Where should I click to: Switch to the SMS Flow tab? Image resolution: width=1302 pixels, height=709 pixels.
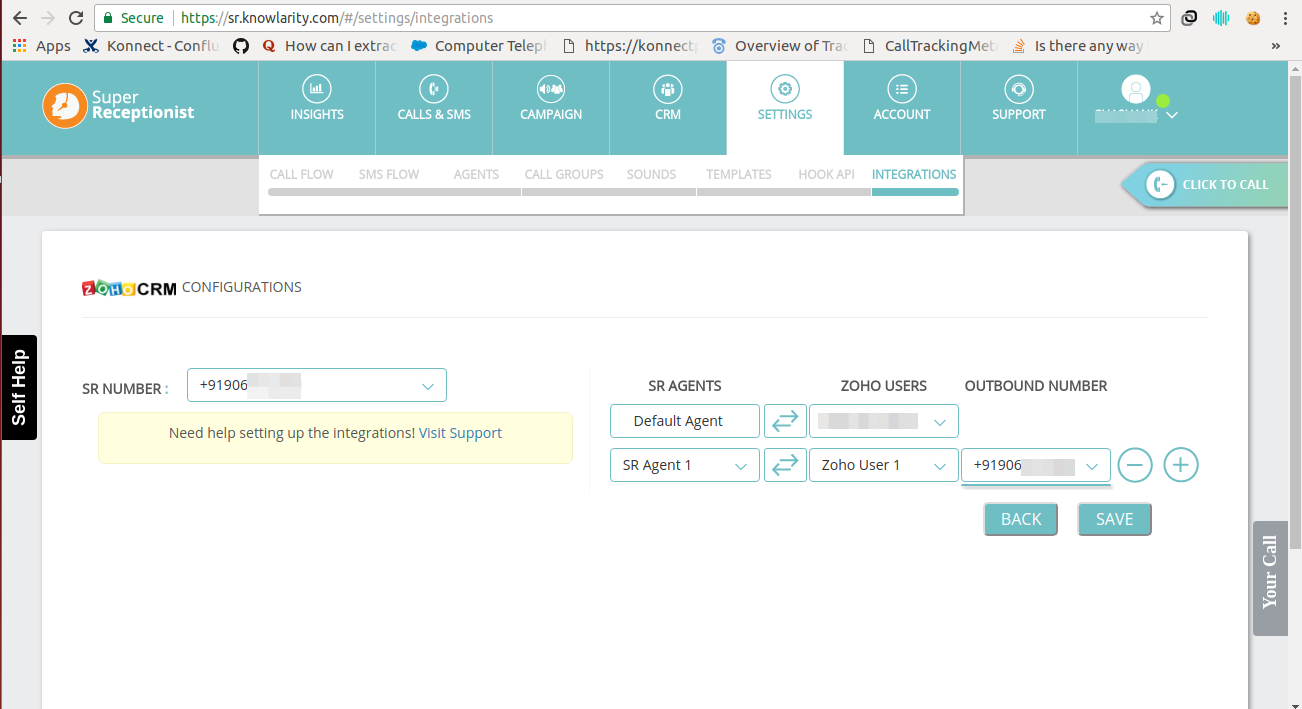(x=389, y=174)
